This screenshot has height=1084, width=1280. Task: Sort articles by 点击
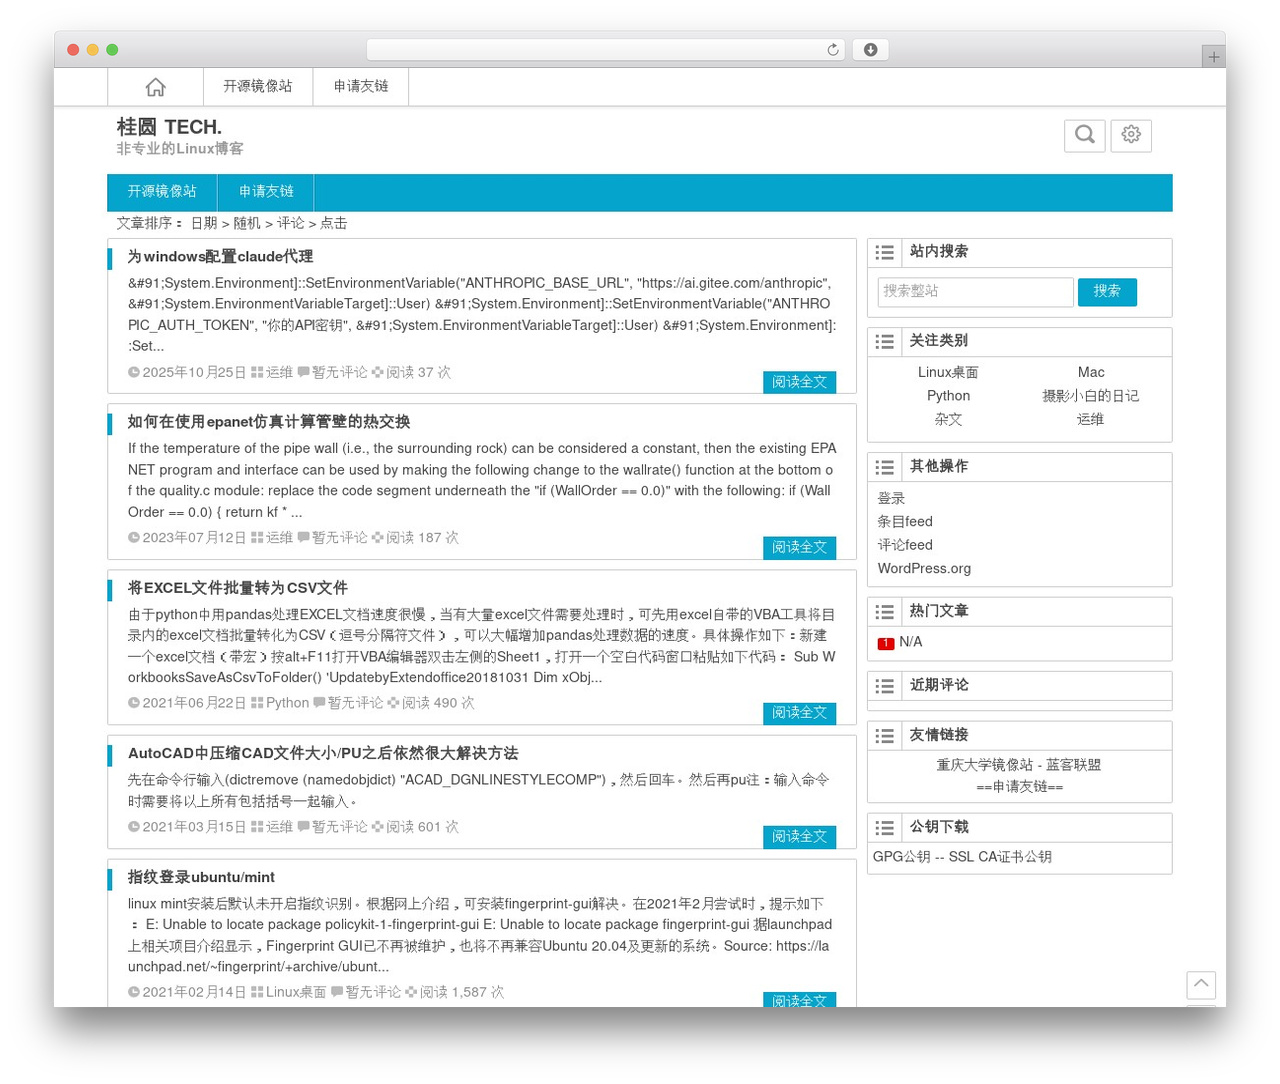(x=334, y=223)
